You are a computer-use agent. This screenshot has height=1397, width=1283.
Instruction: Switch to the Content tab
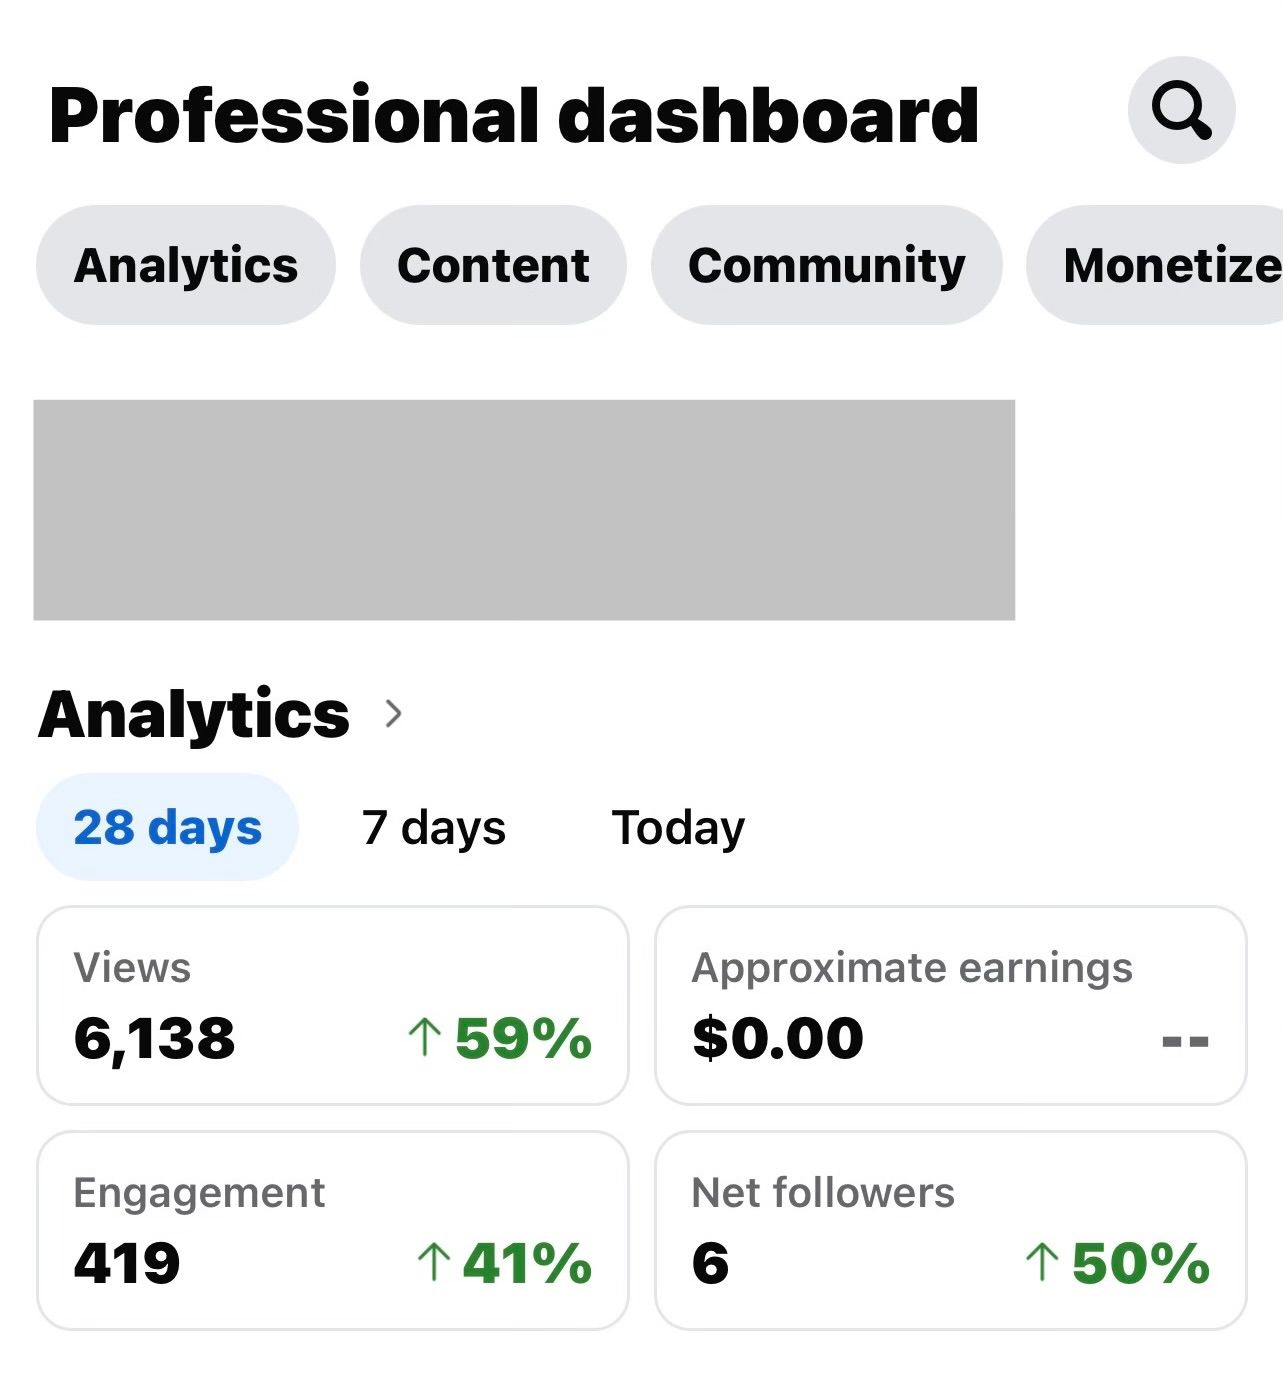click(x=493, y=265)
